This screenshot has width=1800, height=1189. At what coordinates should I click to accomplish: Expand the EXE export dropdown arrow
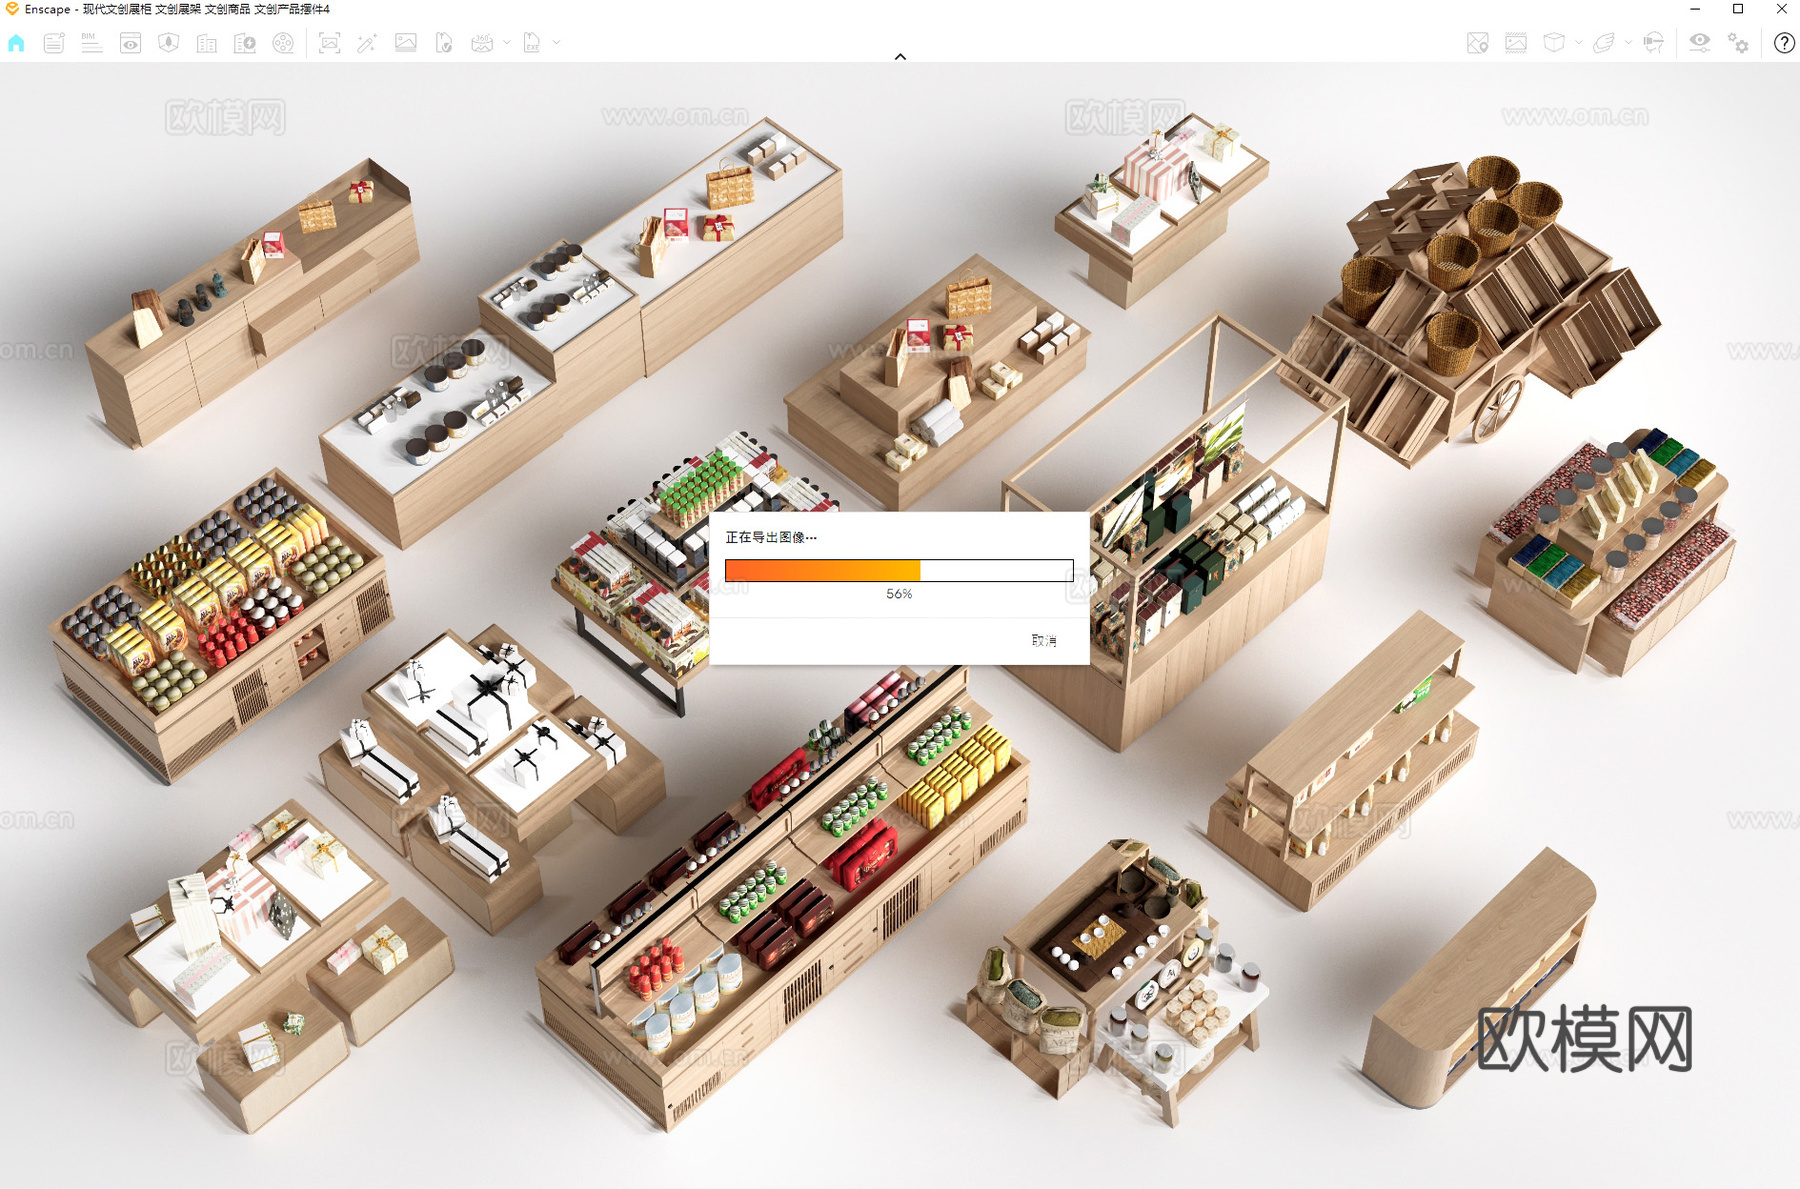click(x=557, y=43)
